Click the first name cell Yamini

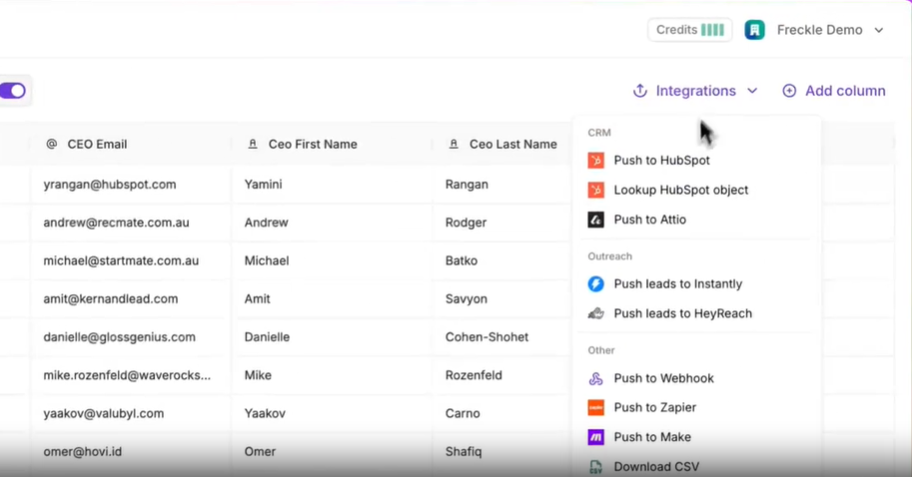332,184
